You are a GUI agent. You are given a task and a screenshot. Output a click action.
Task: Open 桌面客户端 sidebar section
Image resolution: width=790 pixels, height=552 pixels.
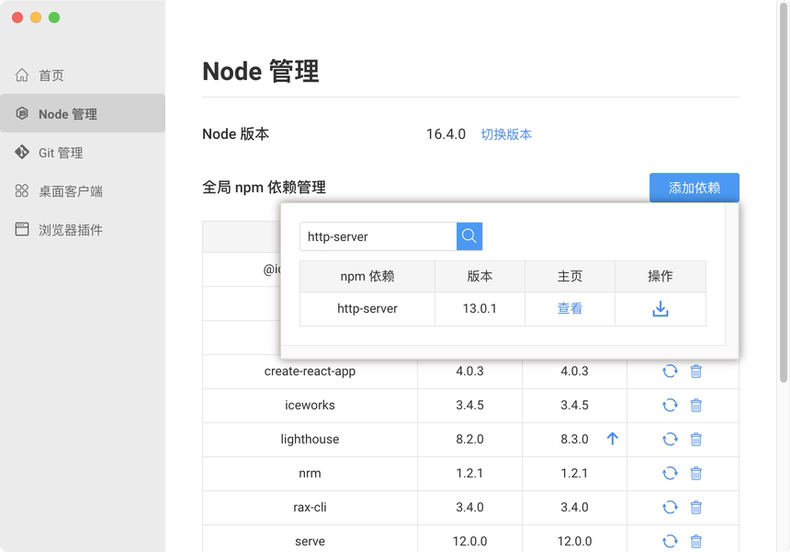[70, 191]
